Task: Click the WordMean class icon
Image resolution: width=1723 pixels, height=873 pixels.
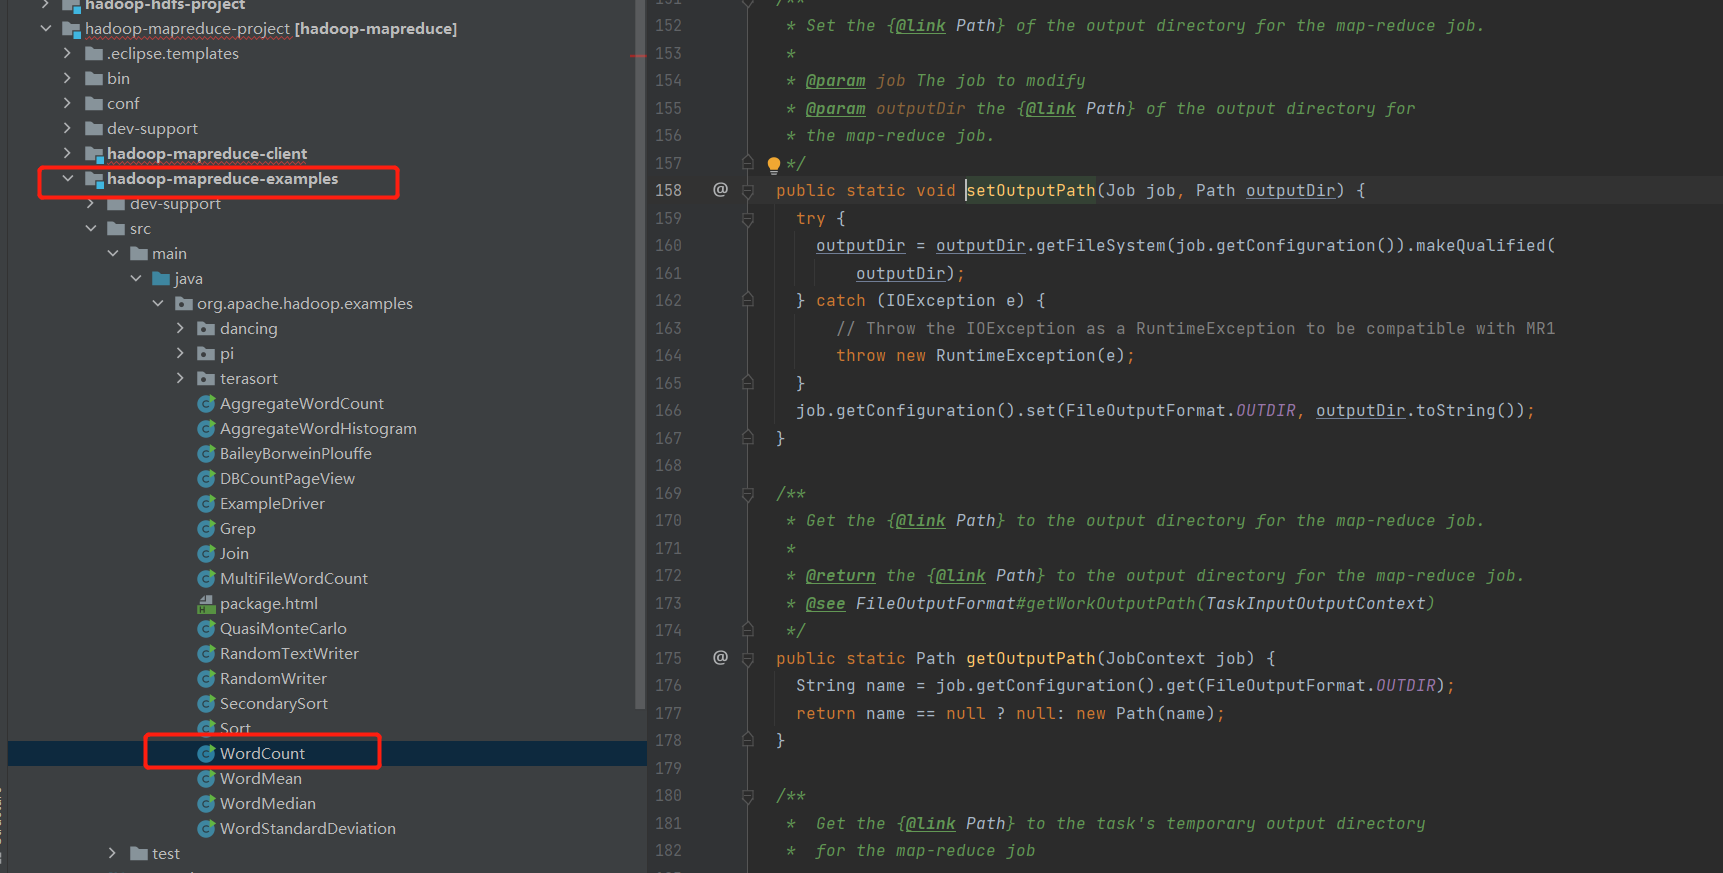Action: 206,779
